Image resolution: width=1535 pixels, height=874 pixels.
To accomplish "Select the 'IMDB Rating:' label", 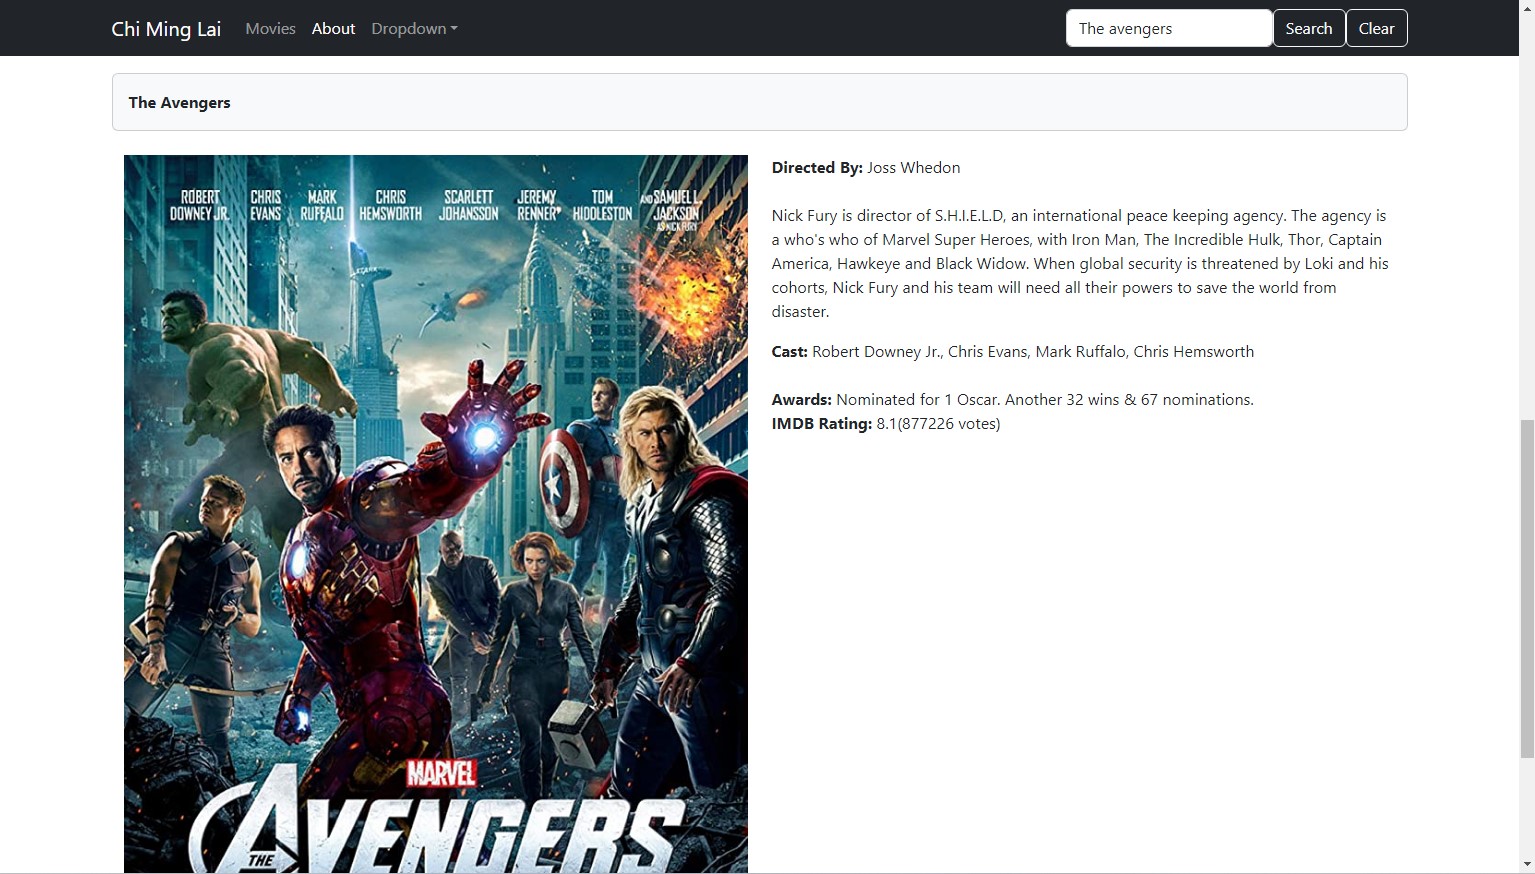I will point(822,423).
